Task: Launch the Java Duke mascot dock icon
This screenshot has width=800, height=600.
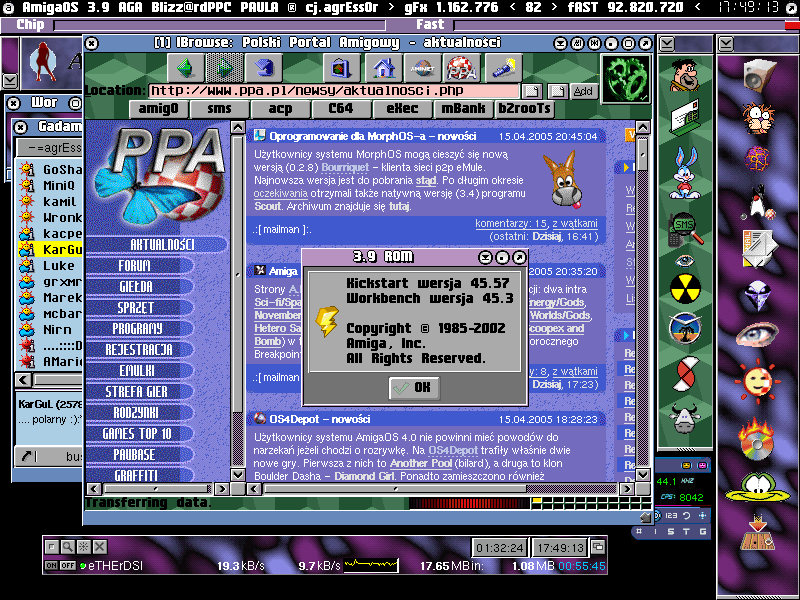Action: 759,203
